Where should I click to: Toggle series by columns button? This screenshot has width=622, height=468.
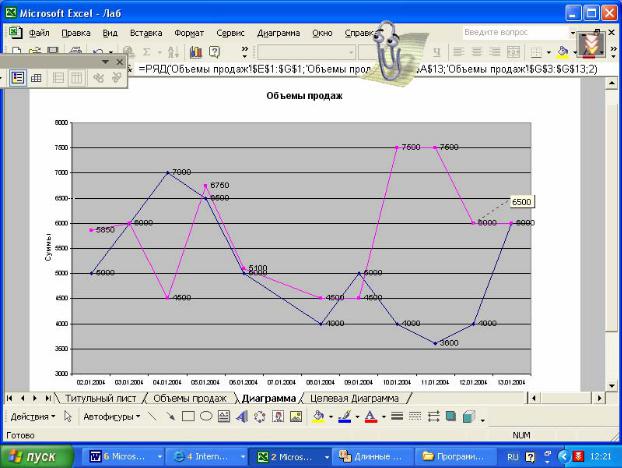pyautogui.click(x=76, y=77)
